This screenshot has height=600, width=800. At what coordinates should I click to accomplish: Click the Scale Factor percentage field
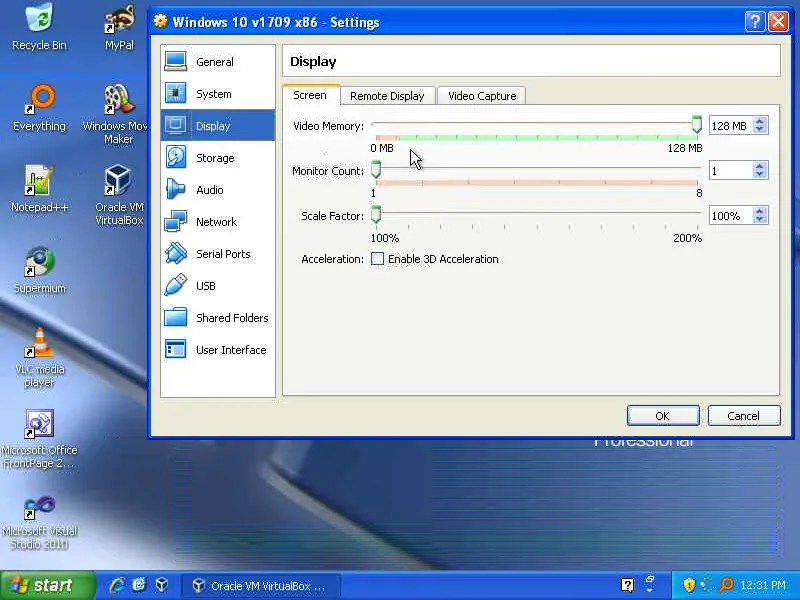[x=731, y=215]
